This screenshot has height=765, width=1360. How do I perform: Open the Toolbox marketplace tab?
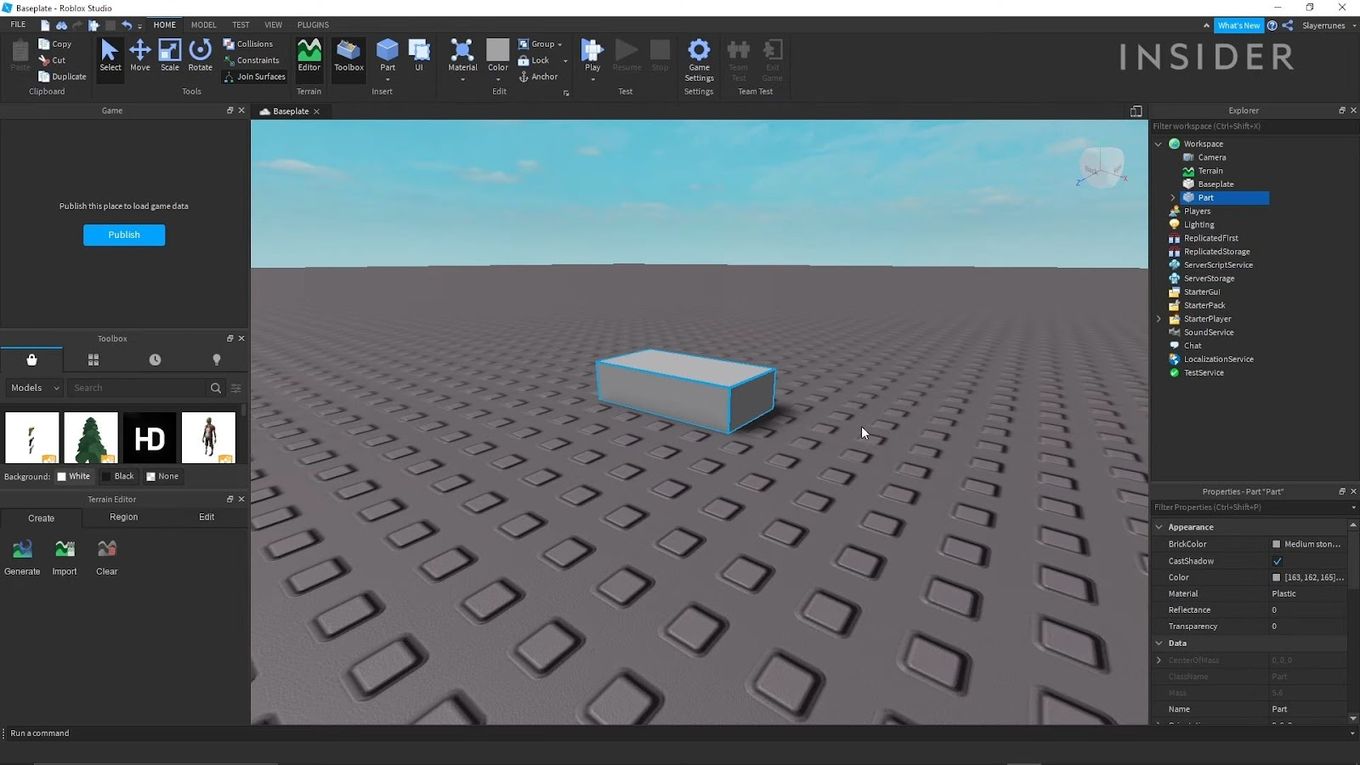tap(31, 360)
